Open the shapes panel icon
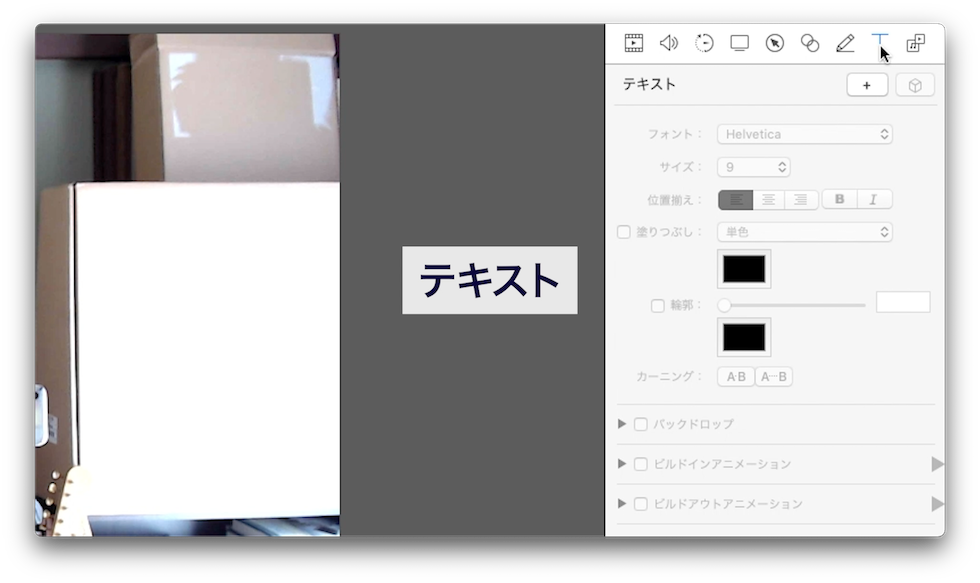The image size is (980, 583). tap(810, 43)
